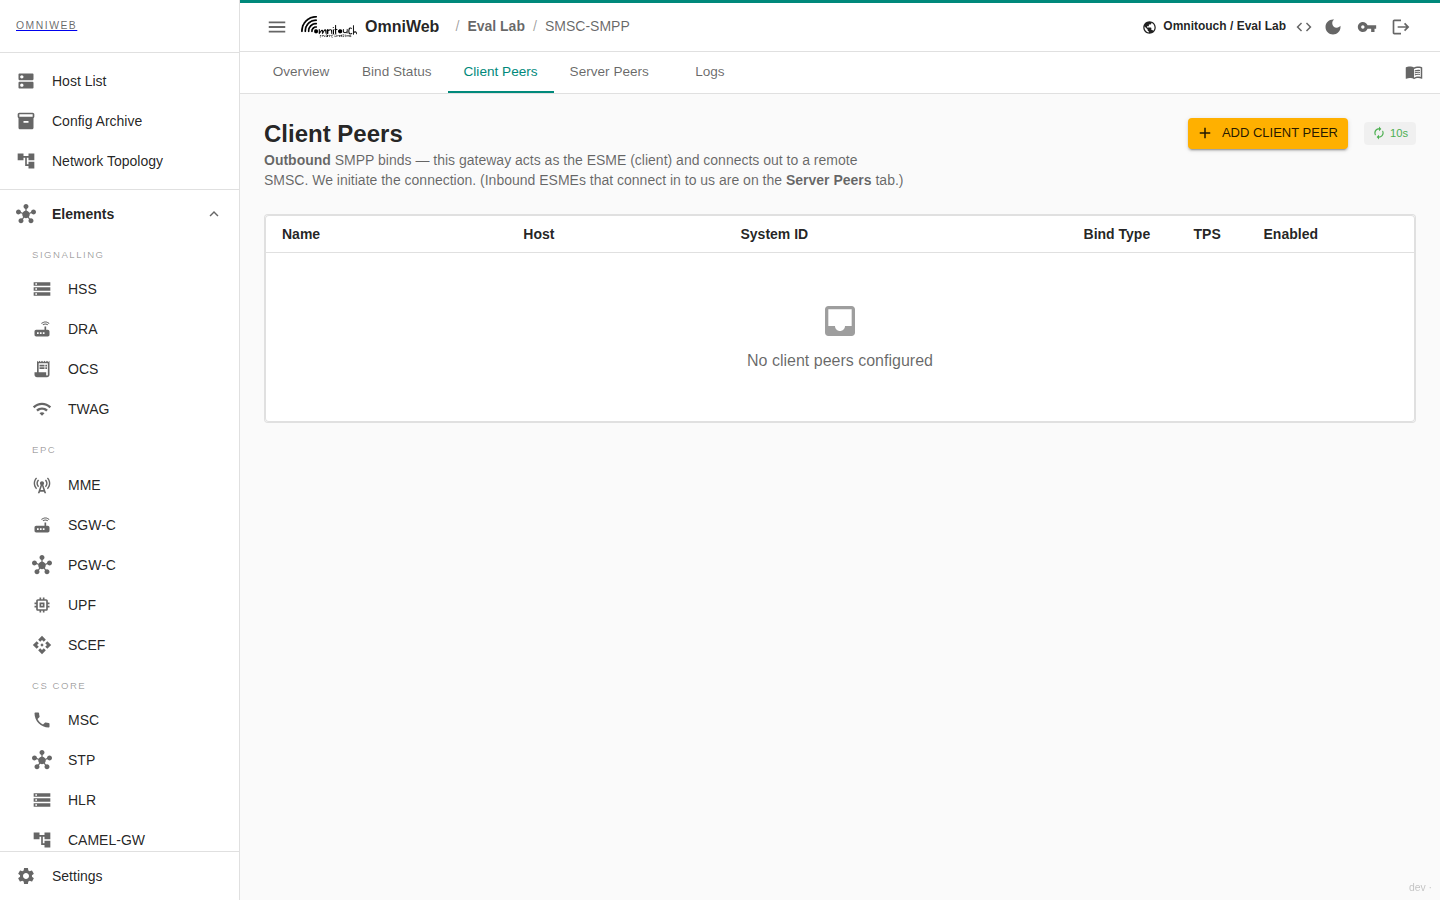Click the Elements hub icon
This screenshot has height=900, width=1440.
[26, 214]
